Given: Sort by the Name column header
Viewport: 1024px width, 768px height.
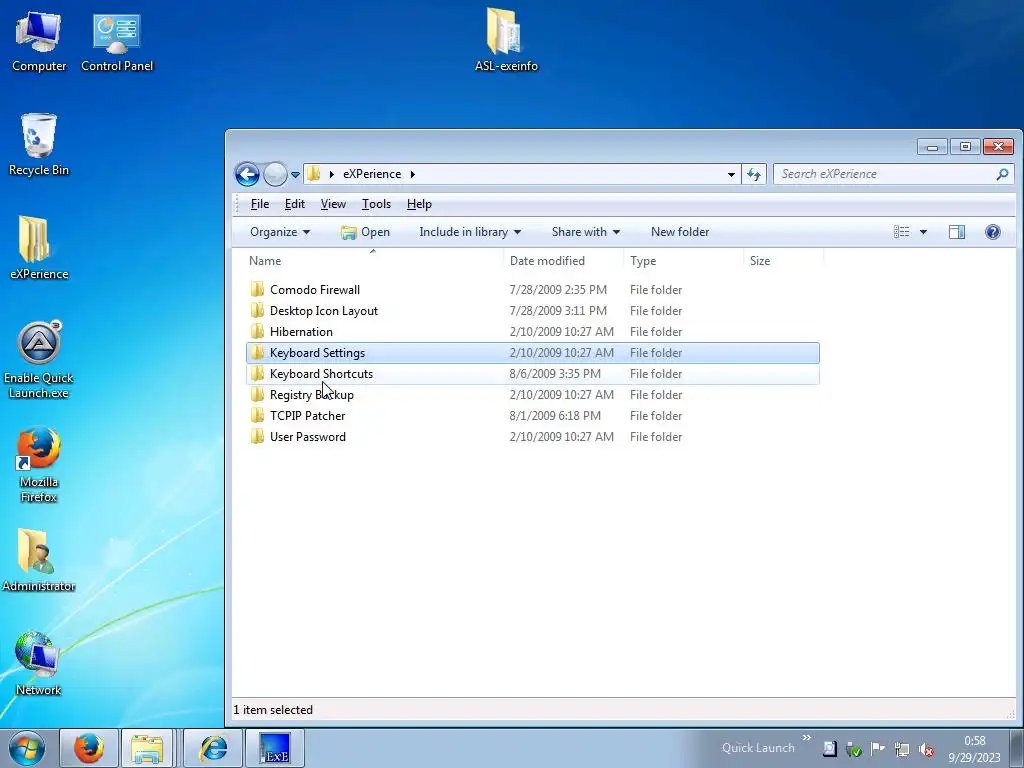Looking at the screenshot, I should point(373,261).
